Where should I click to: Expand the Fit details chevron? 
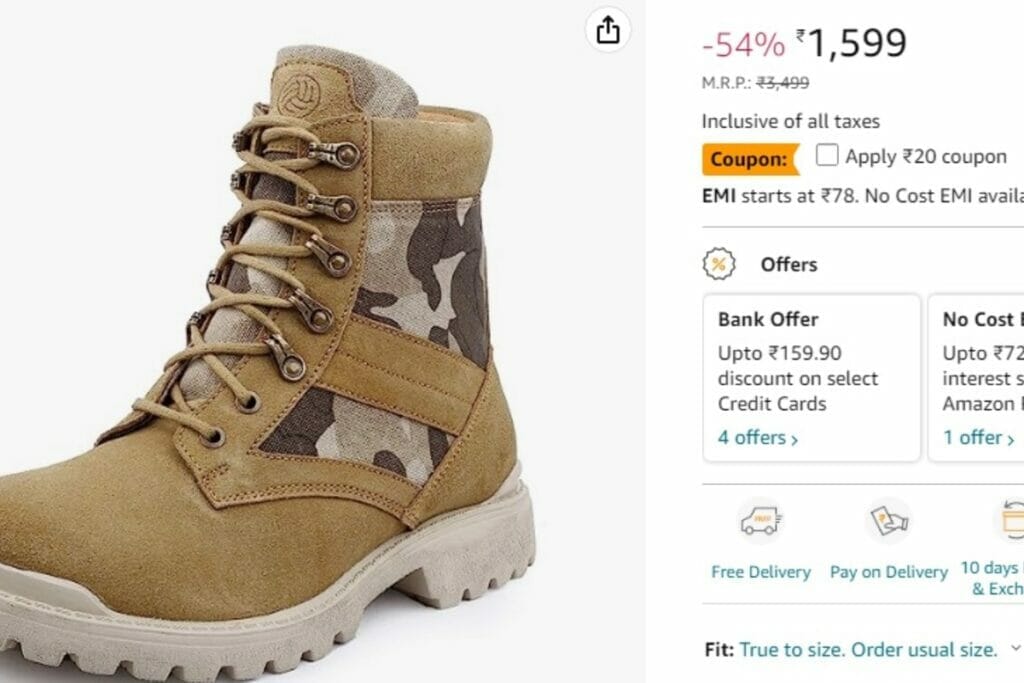1016,650
